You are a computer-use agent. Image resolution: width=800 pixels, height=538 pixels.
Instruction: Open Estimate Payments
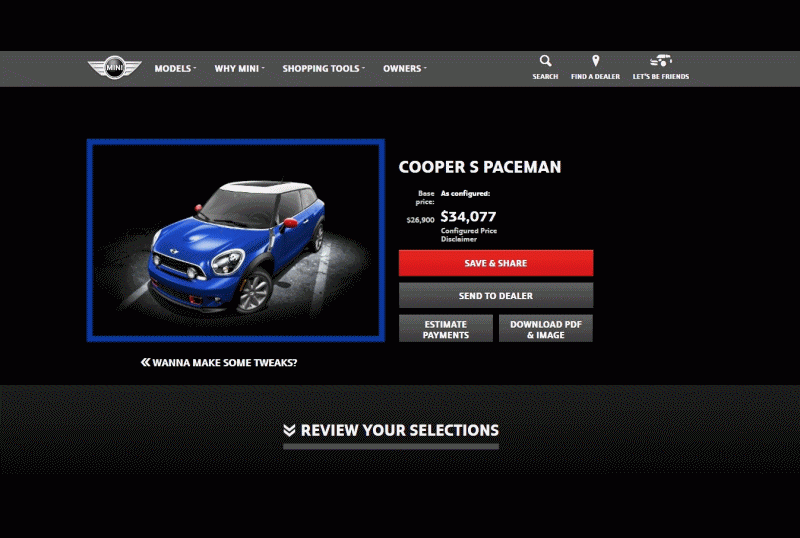point(446,329)
